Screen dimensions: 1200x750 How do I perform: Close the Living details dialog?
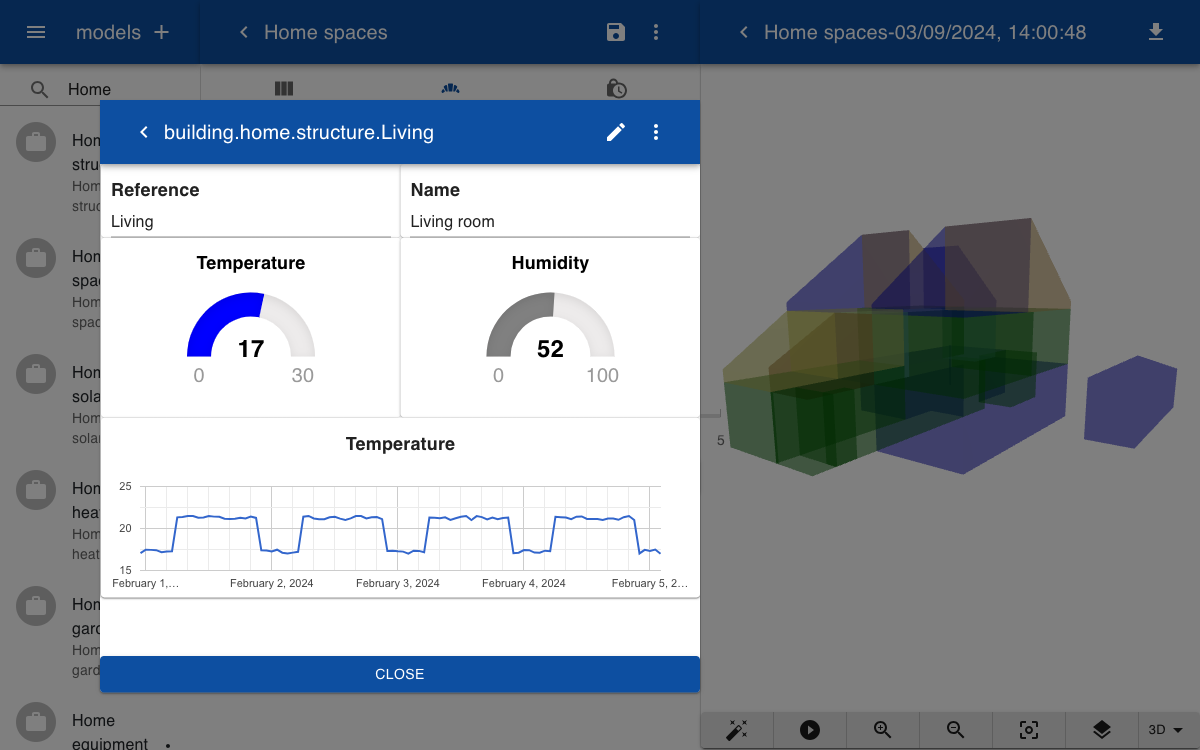pyautogui.click(x=400, y=674)
